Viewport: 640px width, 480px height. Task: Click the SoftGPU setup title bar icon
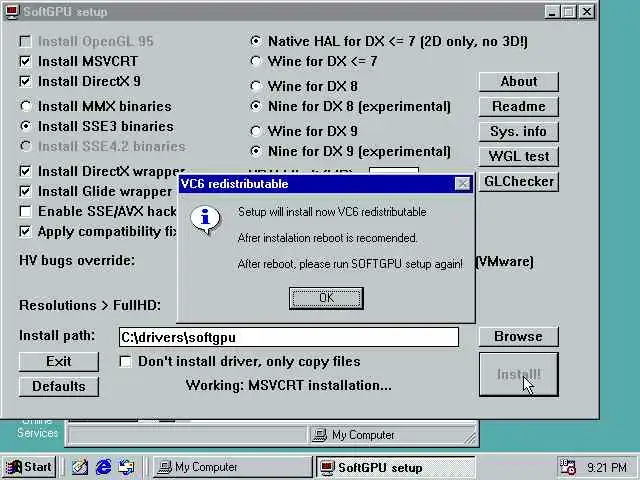point(11,11)
